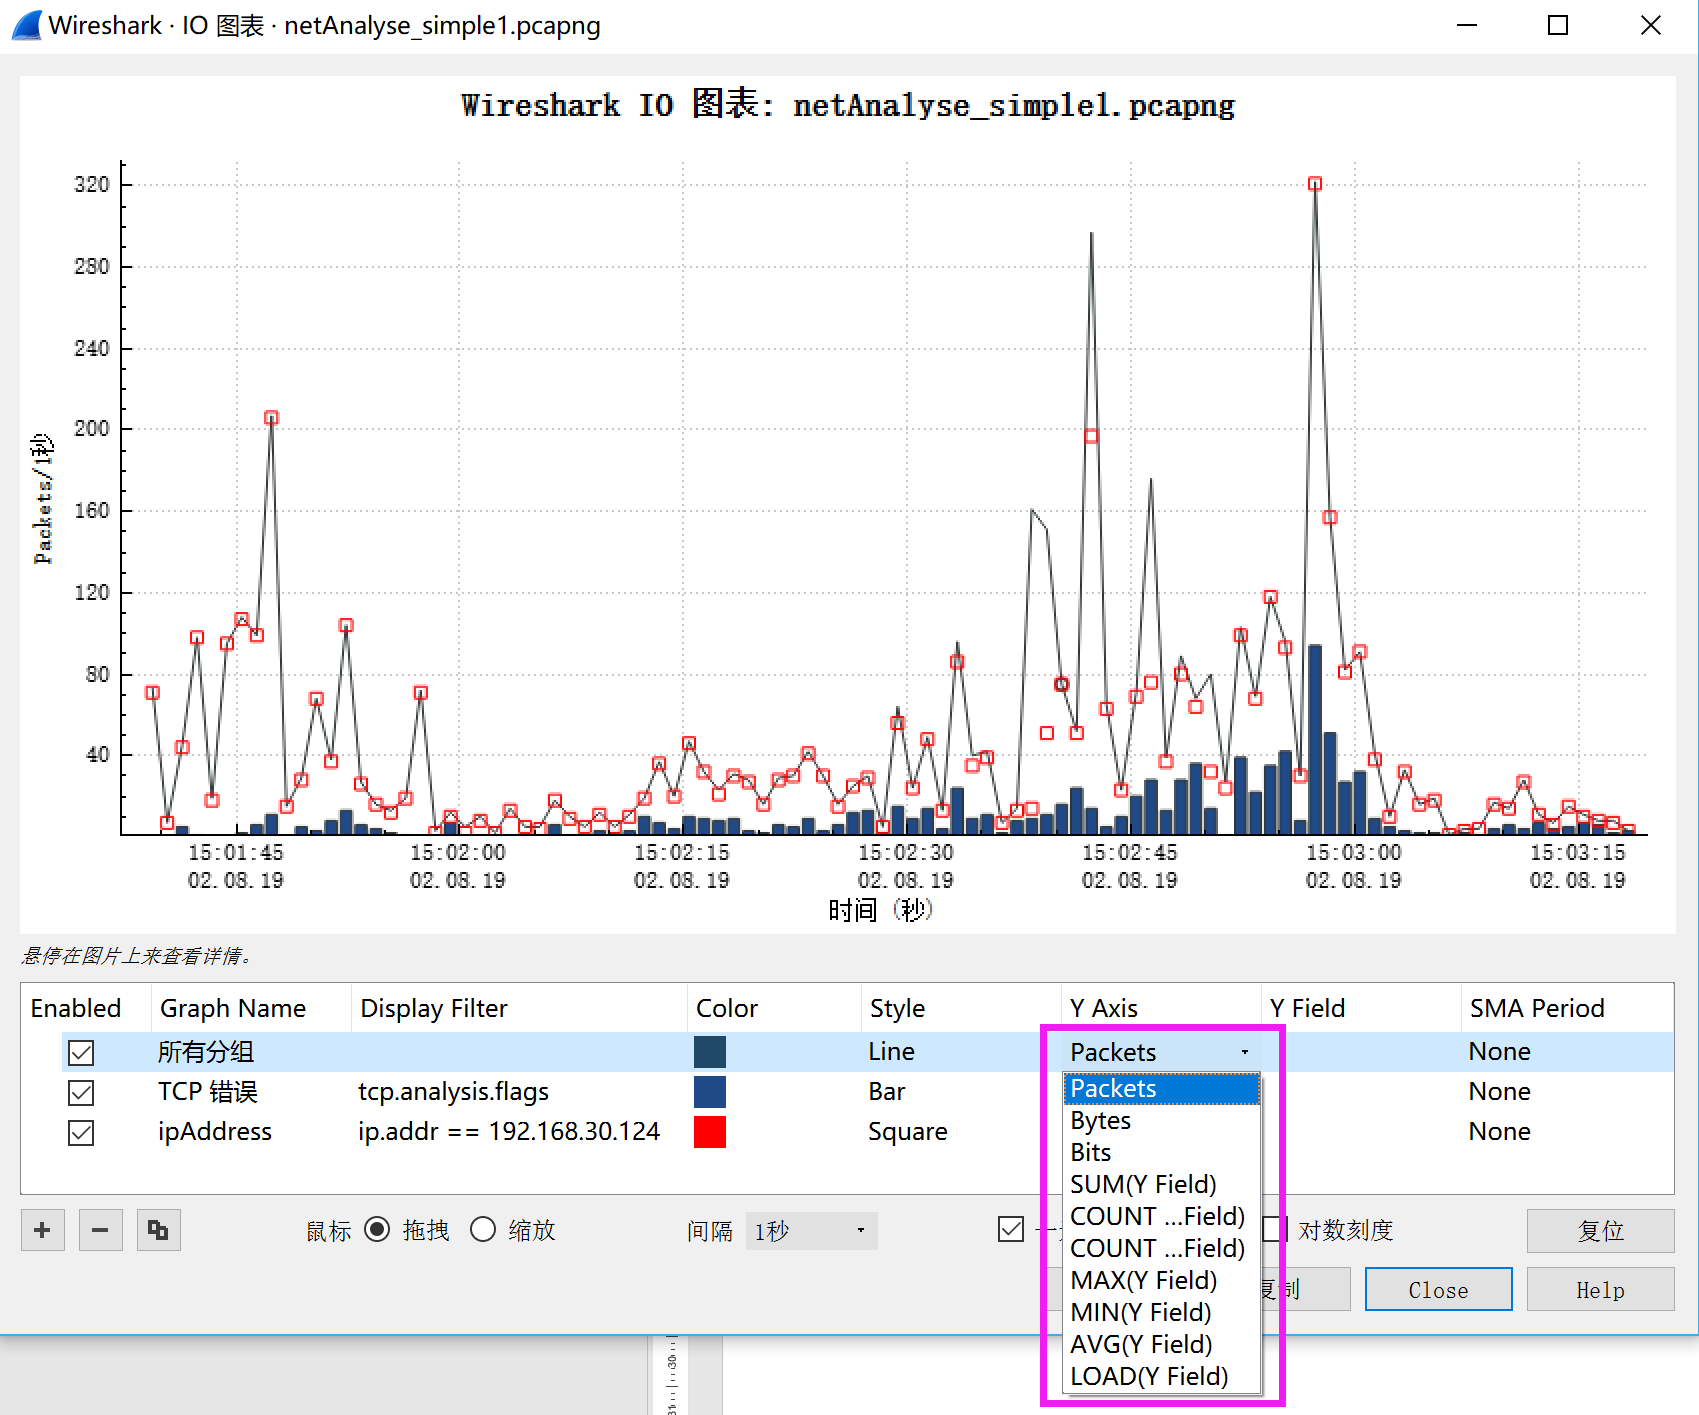The image size is (1699, 1415).
Task: Select 拖拽 mouse mode radio button
Action: coord(377,1229)
